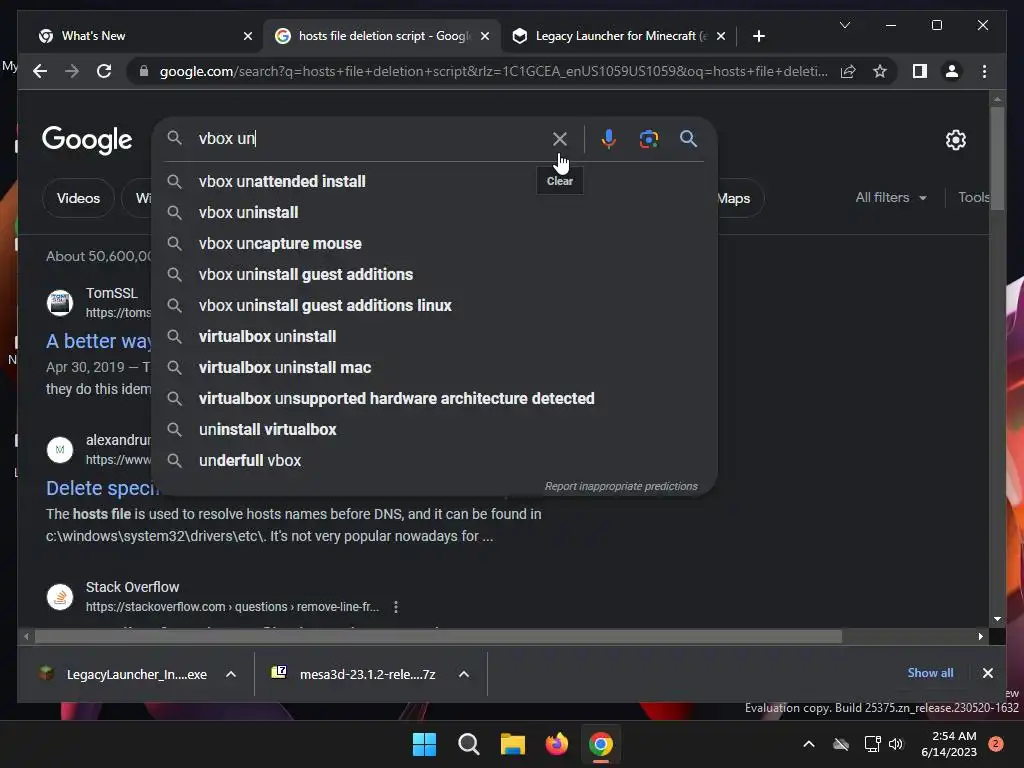Share this page from address bar
Image resolution: width=1024 pixels, height=768 pixels.
point(848,71)
